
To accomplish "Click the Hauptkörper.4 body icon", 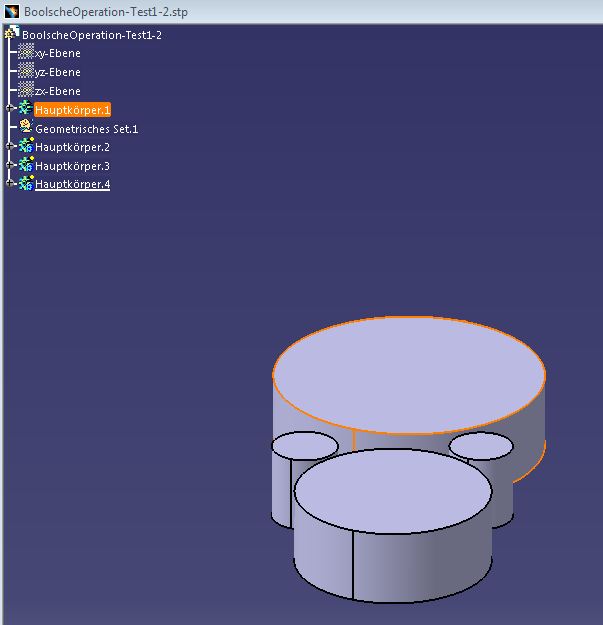I will (x=26, y=183).
